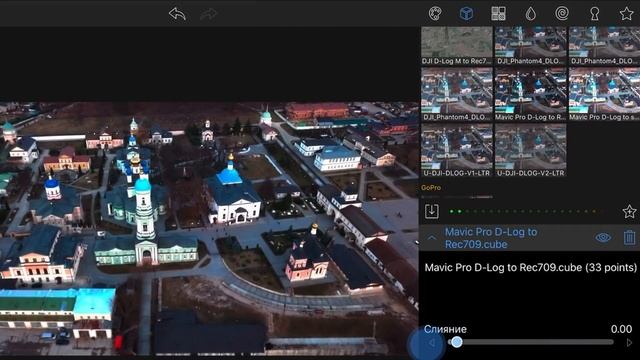
Task: Click Mavic Pro D-Log to Rec709.cube layer title
Action: click(491, 238)
